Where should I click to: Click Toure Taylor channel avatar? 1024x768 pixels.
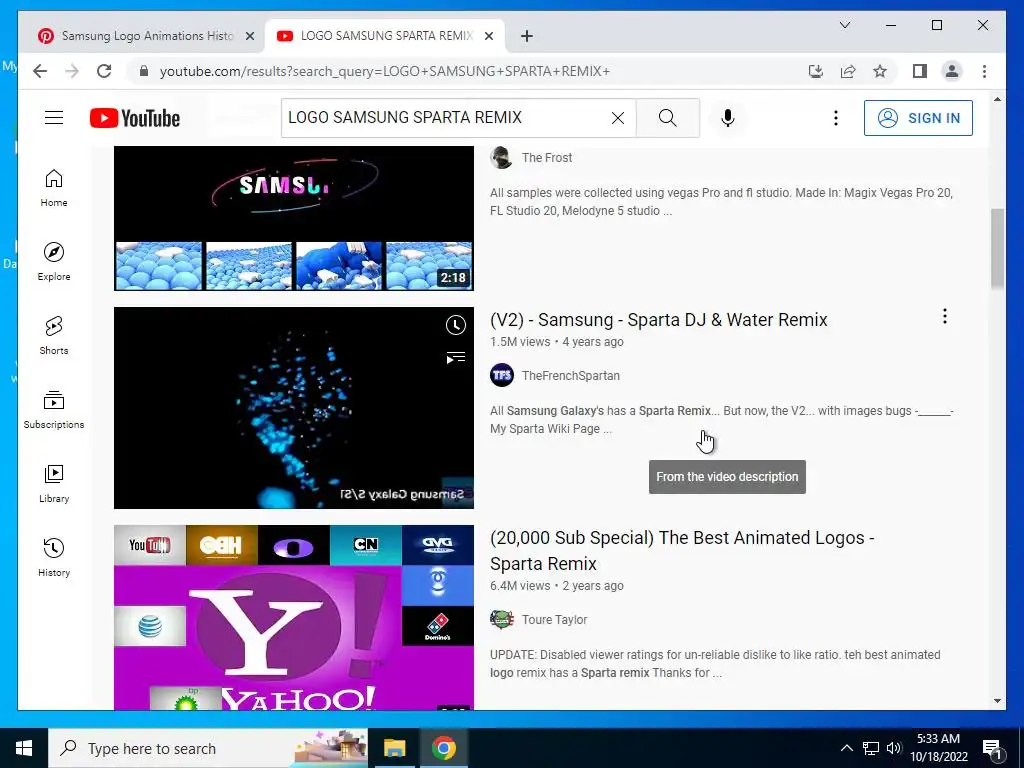(x=502, y=620)
